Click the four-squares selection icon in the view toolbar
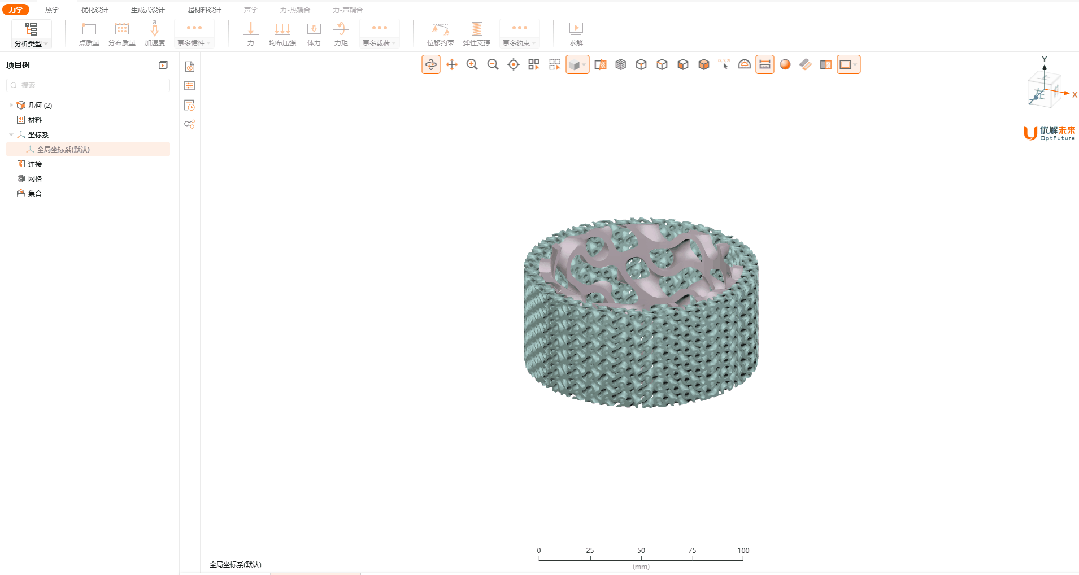This screenshot has width=1079, height=575. (x=534, y=65)
